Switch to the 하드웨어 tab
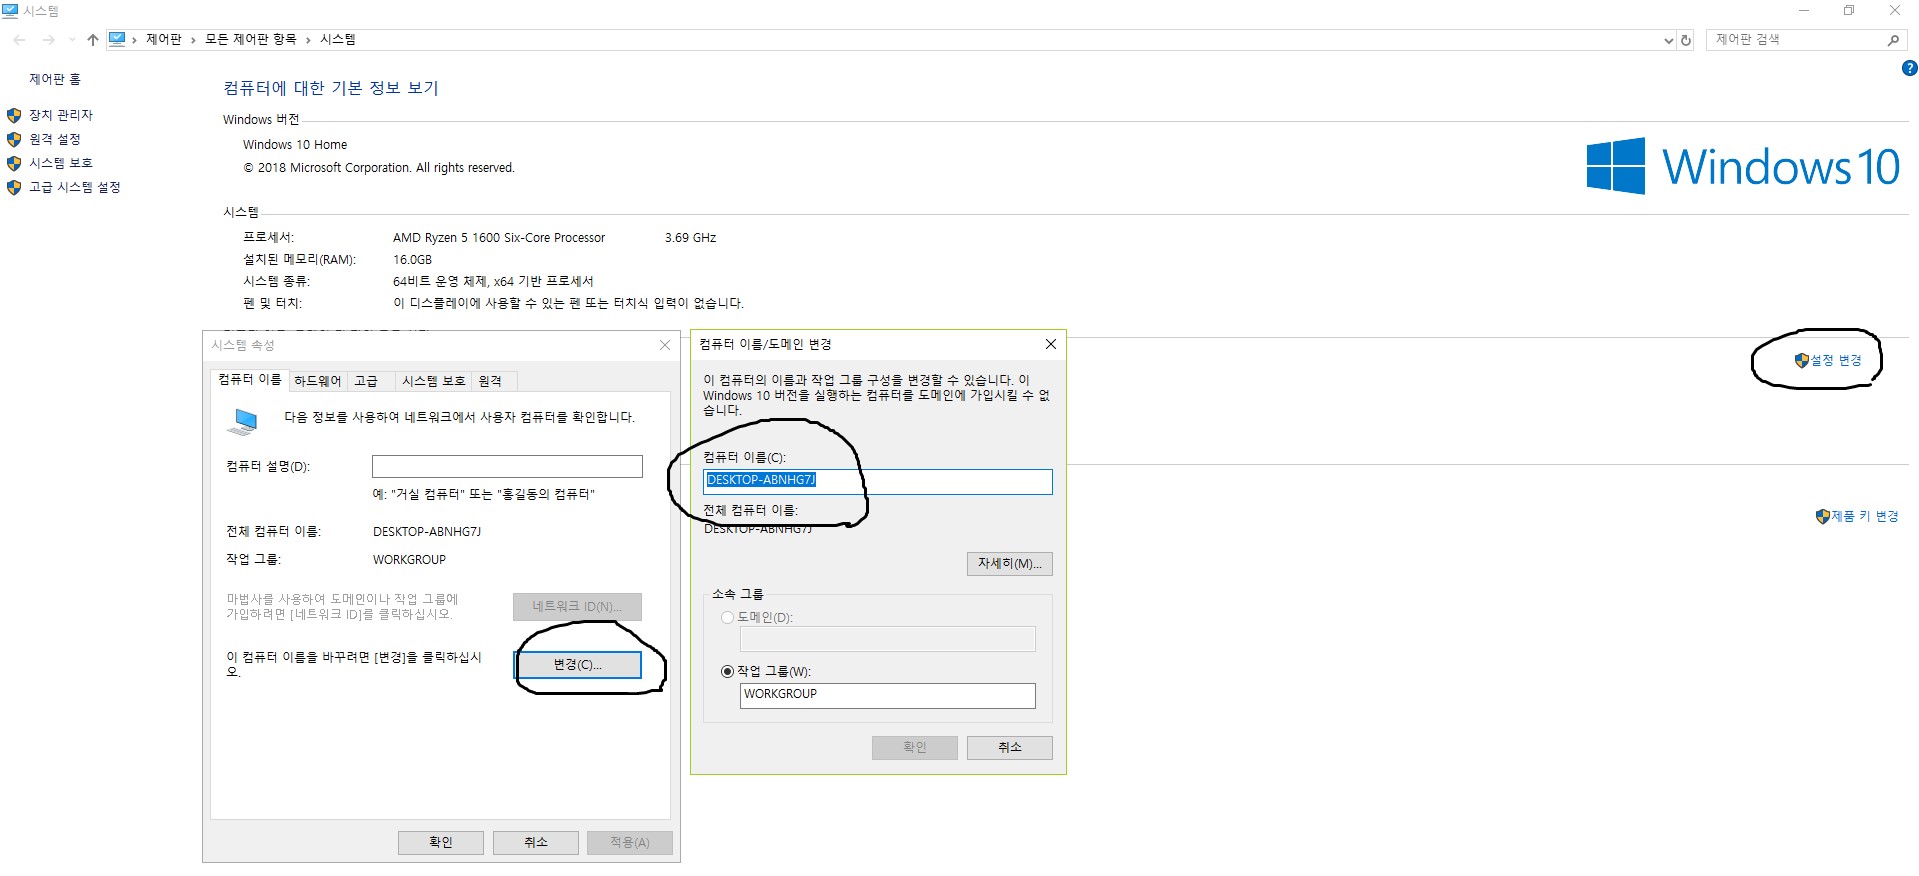This screenshot has width=1919, height=876. (x=317, y=381)
